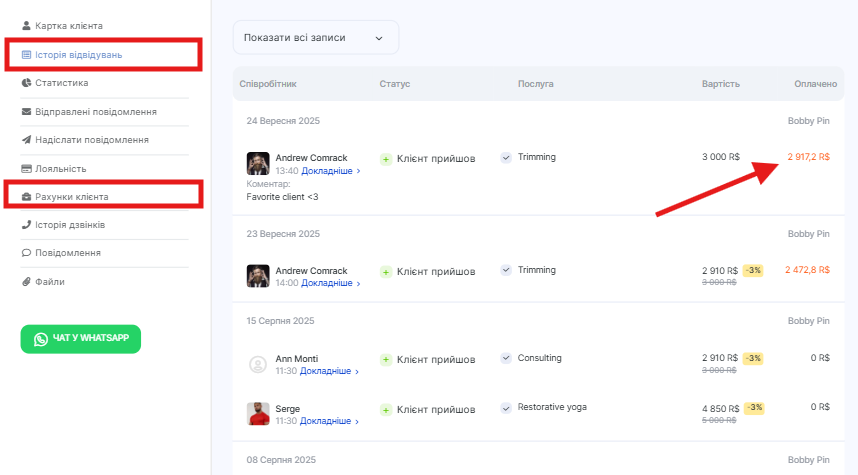Start chat with ЧАТ У WHATSAPP button
Image resolution: width=858 pixels, height=475 pixels.
81,339
